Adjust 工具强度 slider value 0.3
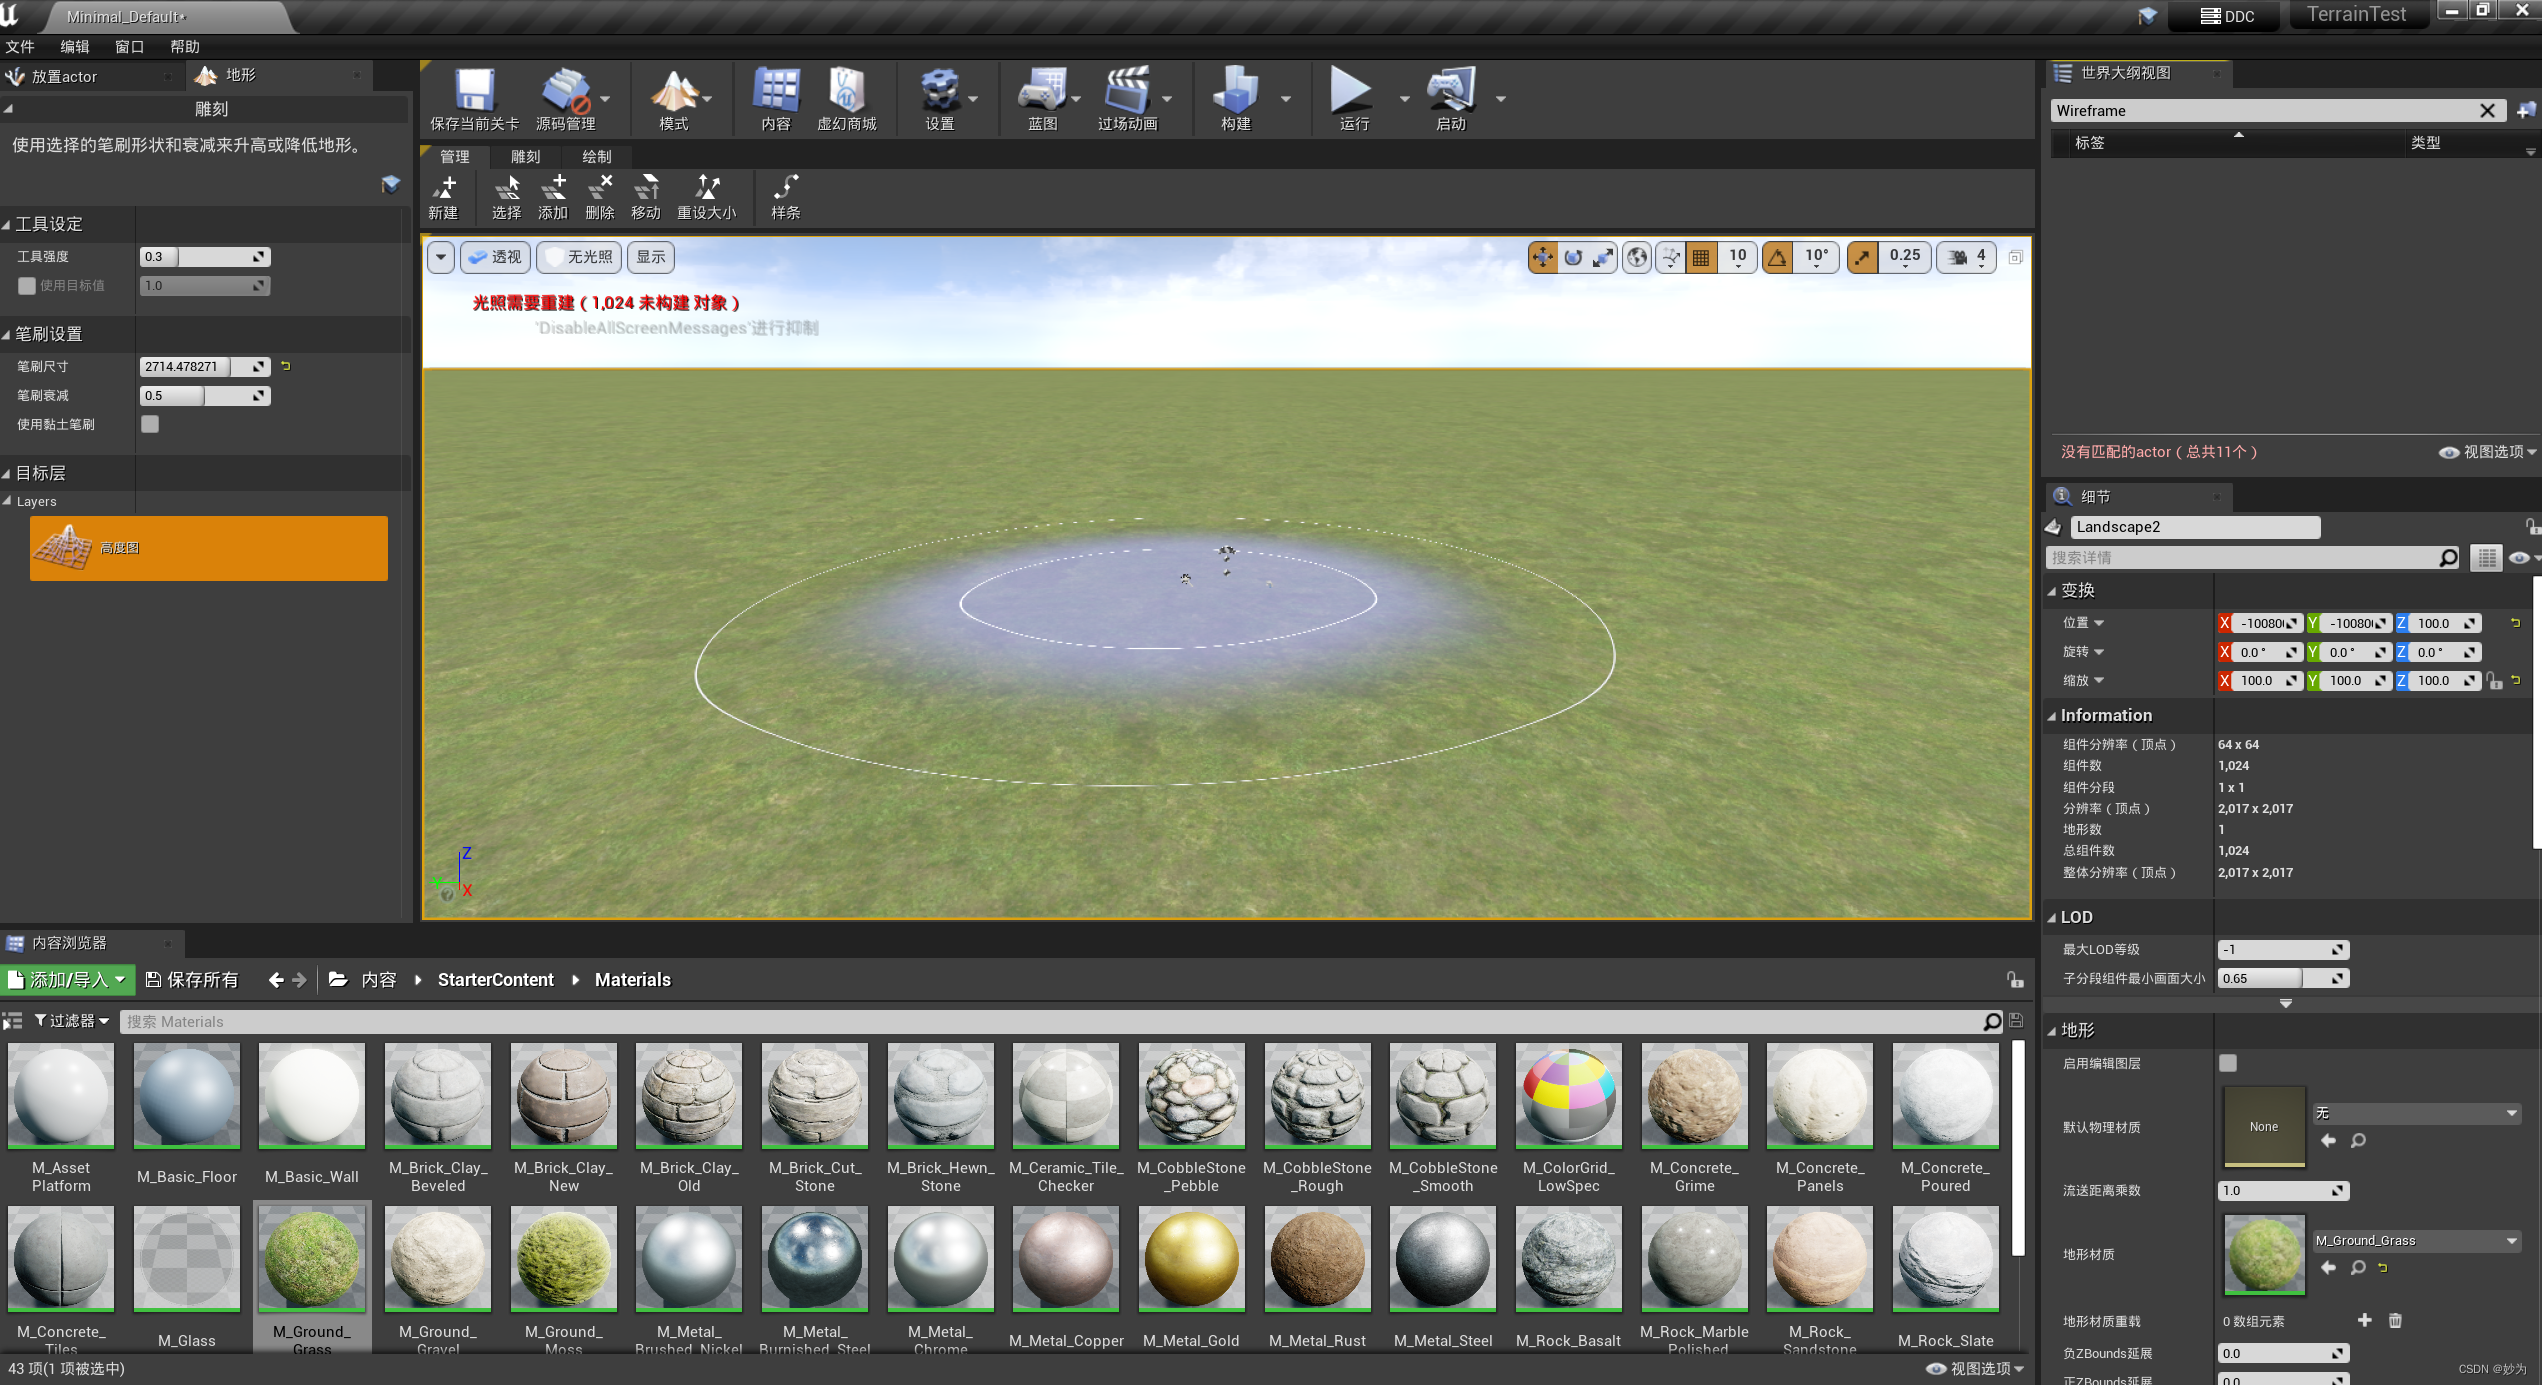Image resolution: width=2542 pixels, height=1385 pixels. (x=204, y=257)
